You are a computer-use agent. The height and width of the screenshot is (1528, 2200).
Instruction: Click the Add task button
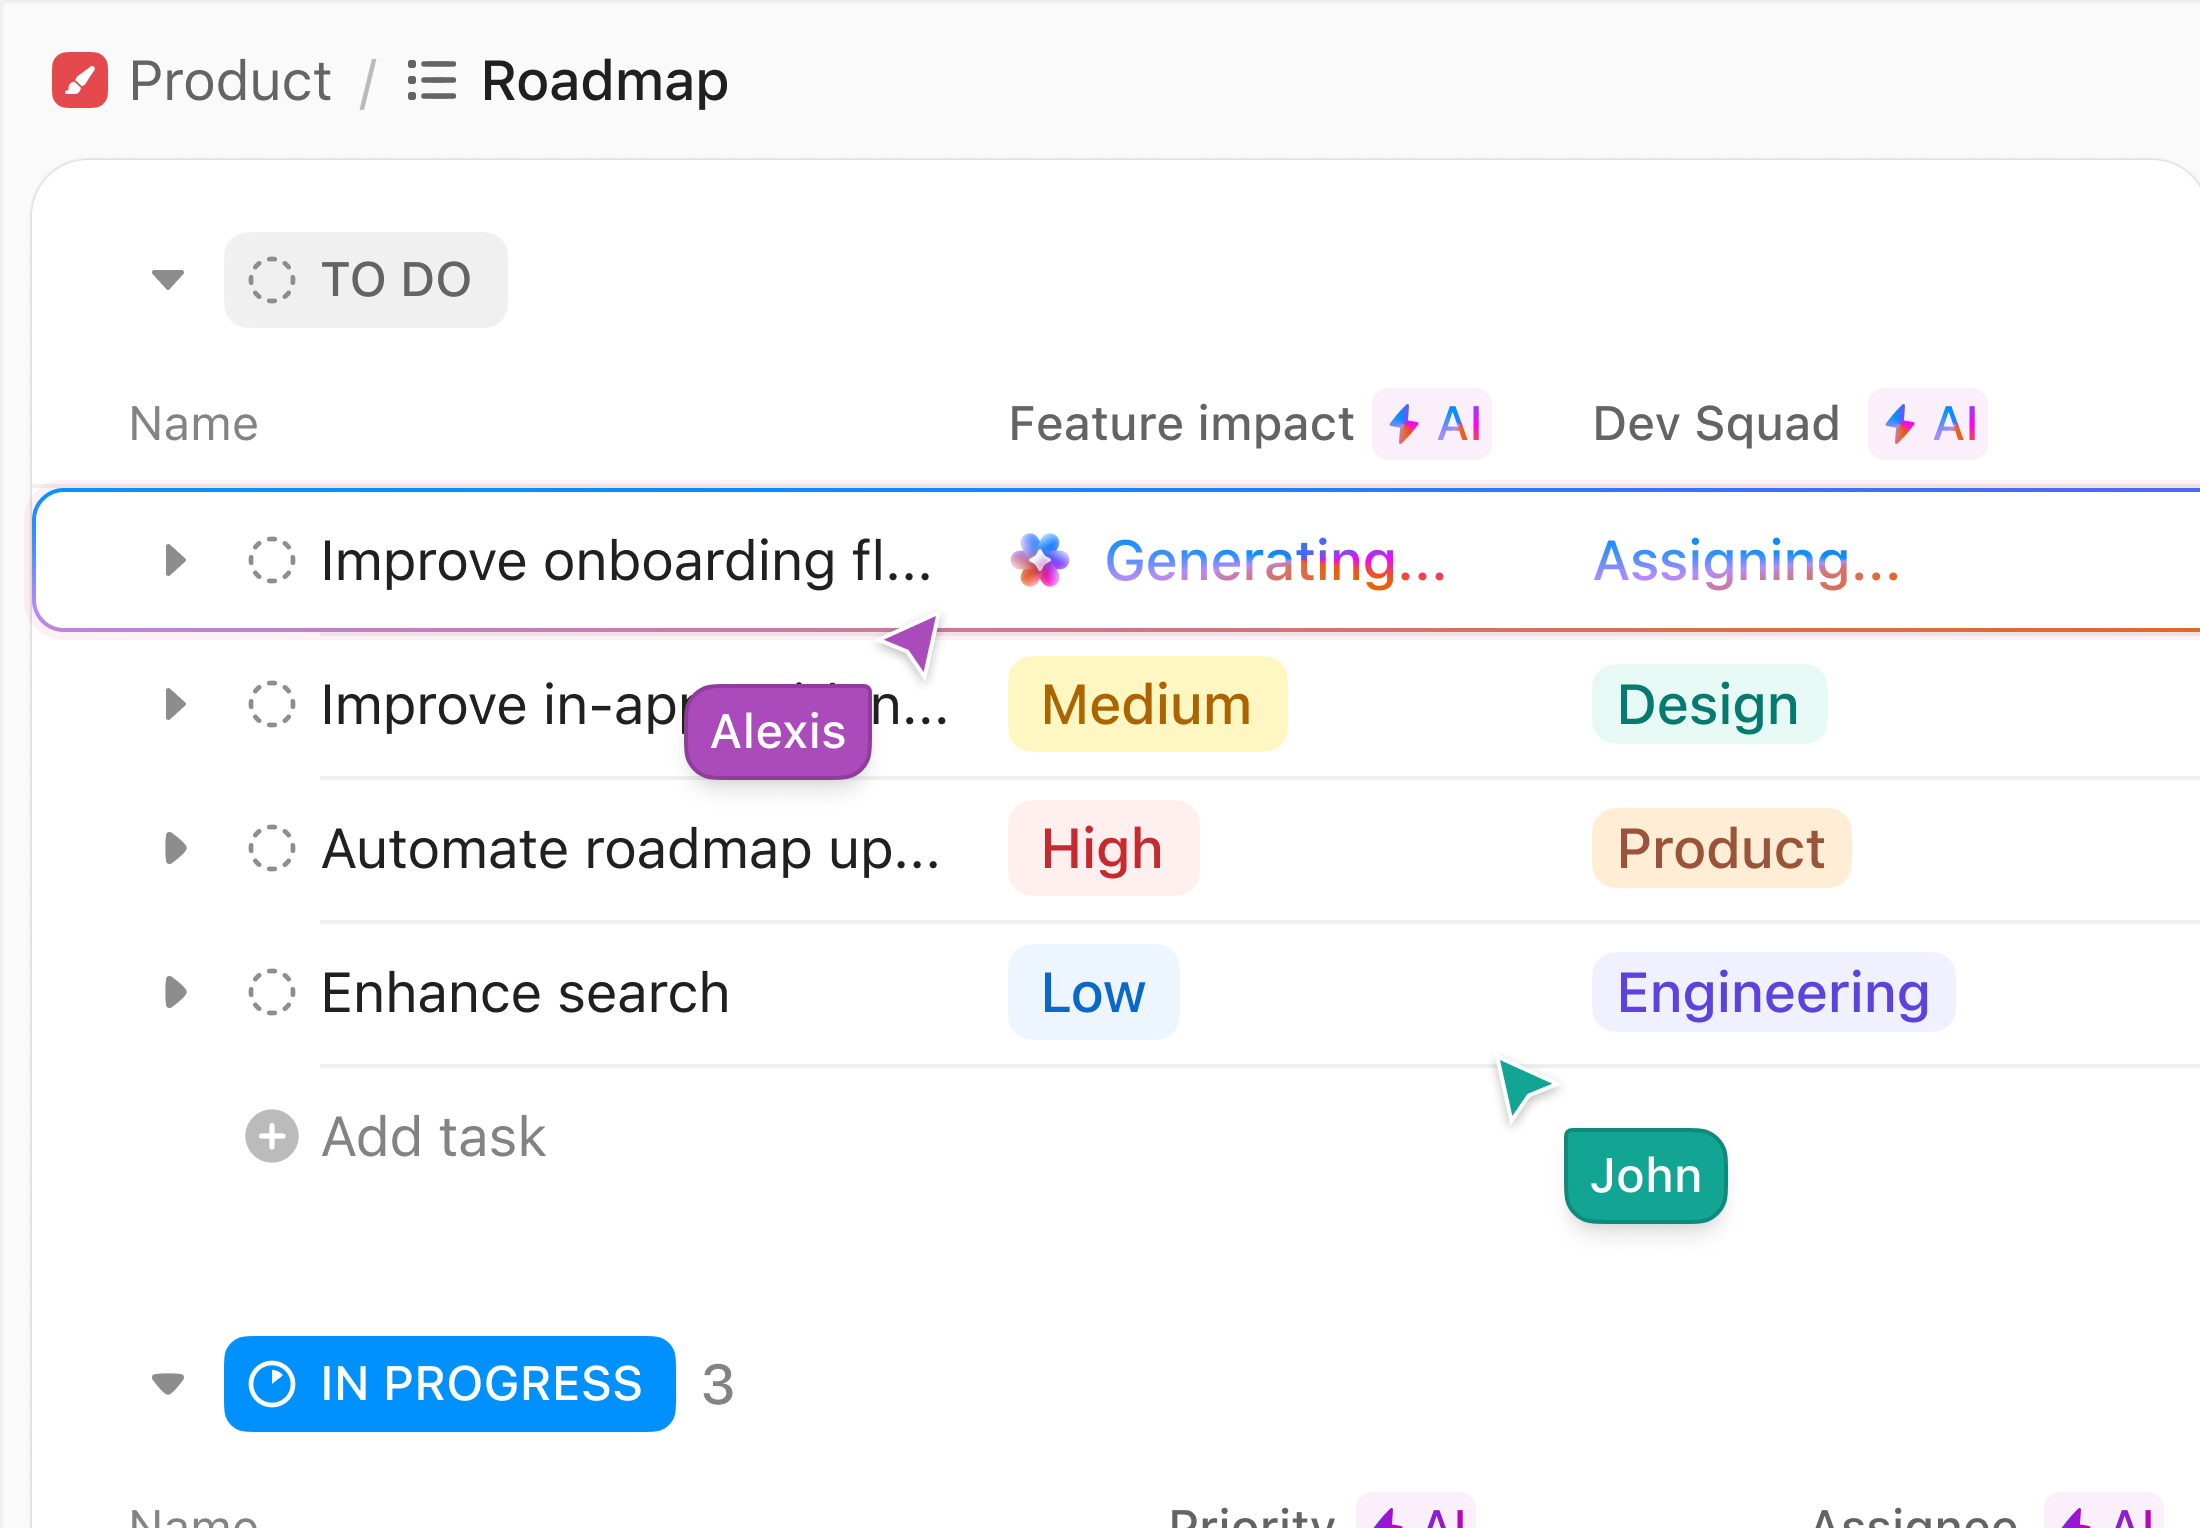coord(433,1136)
